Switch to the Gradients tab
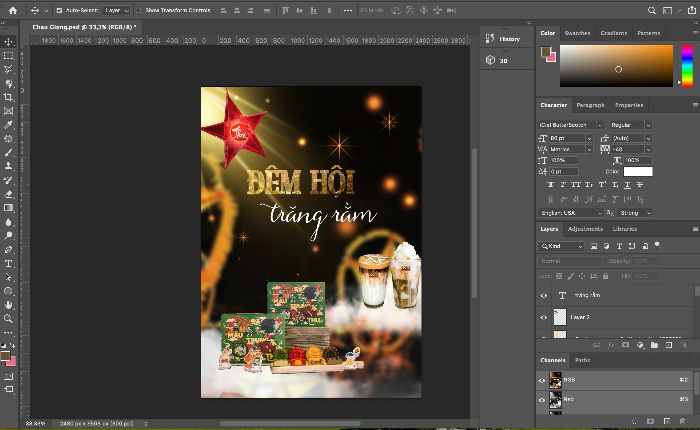This screenshot has width=700, height=430. click(x=613, y=33)
